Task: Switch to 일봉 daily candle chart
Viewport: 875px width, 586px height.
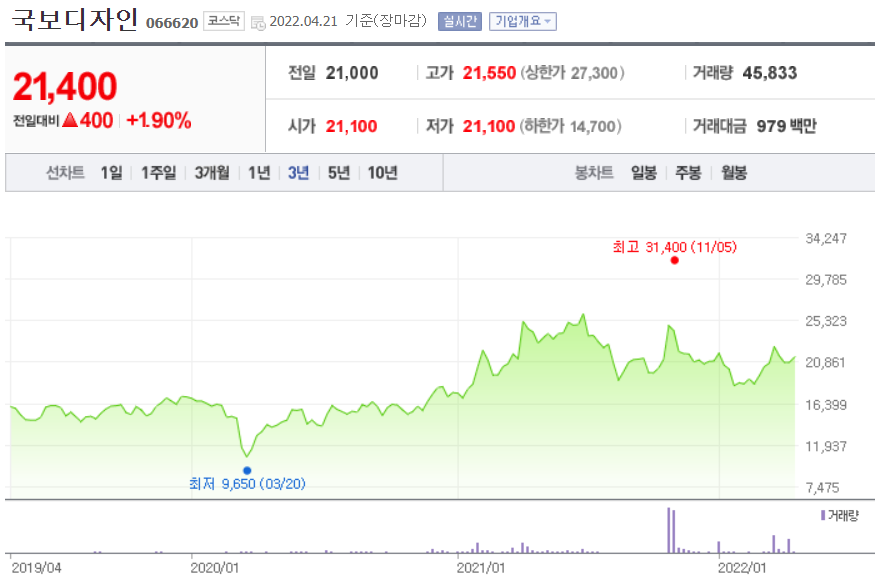Action: pos(644,173)
